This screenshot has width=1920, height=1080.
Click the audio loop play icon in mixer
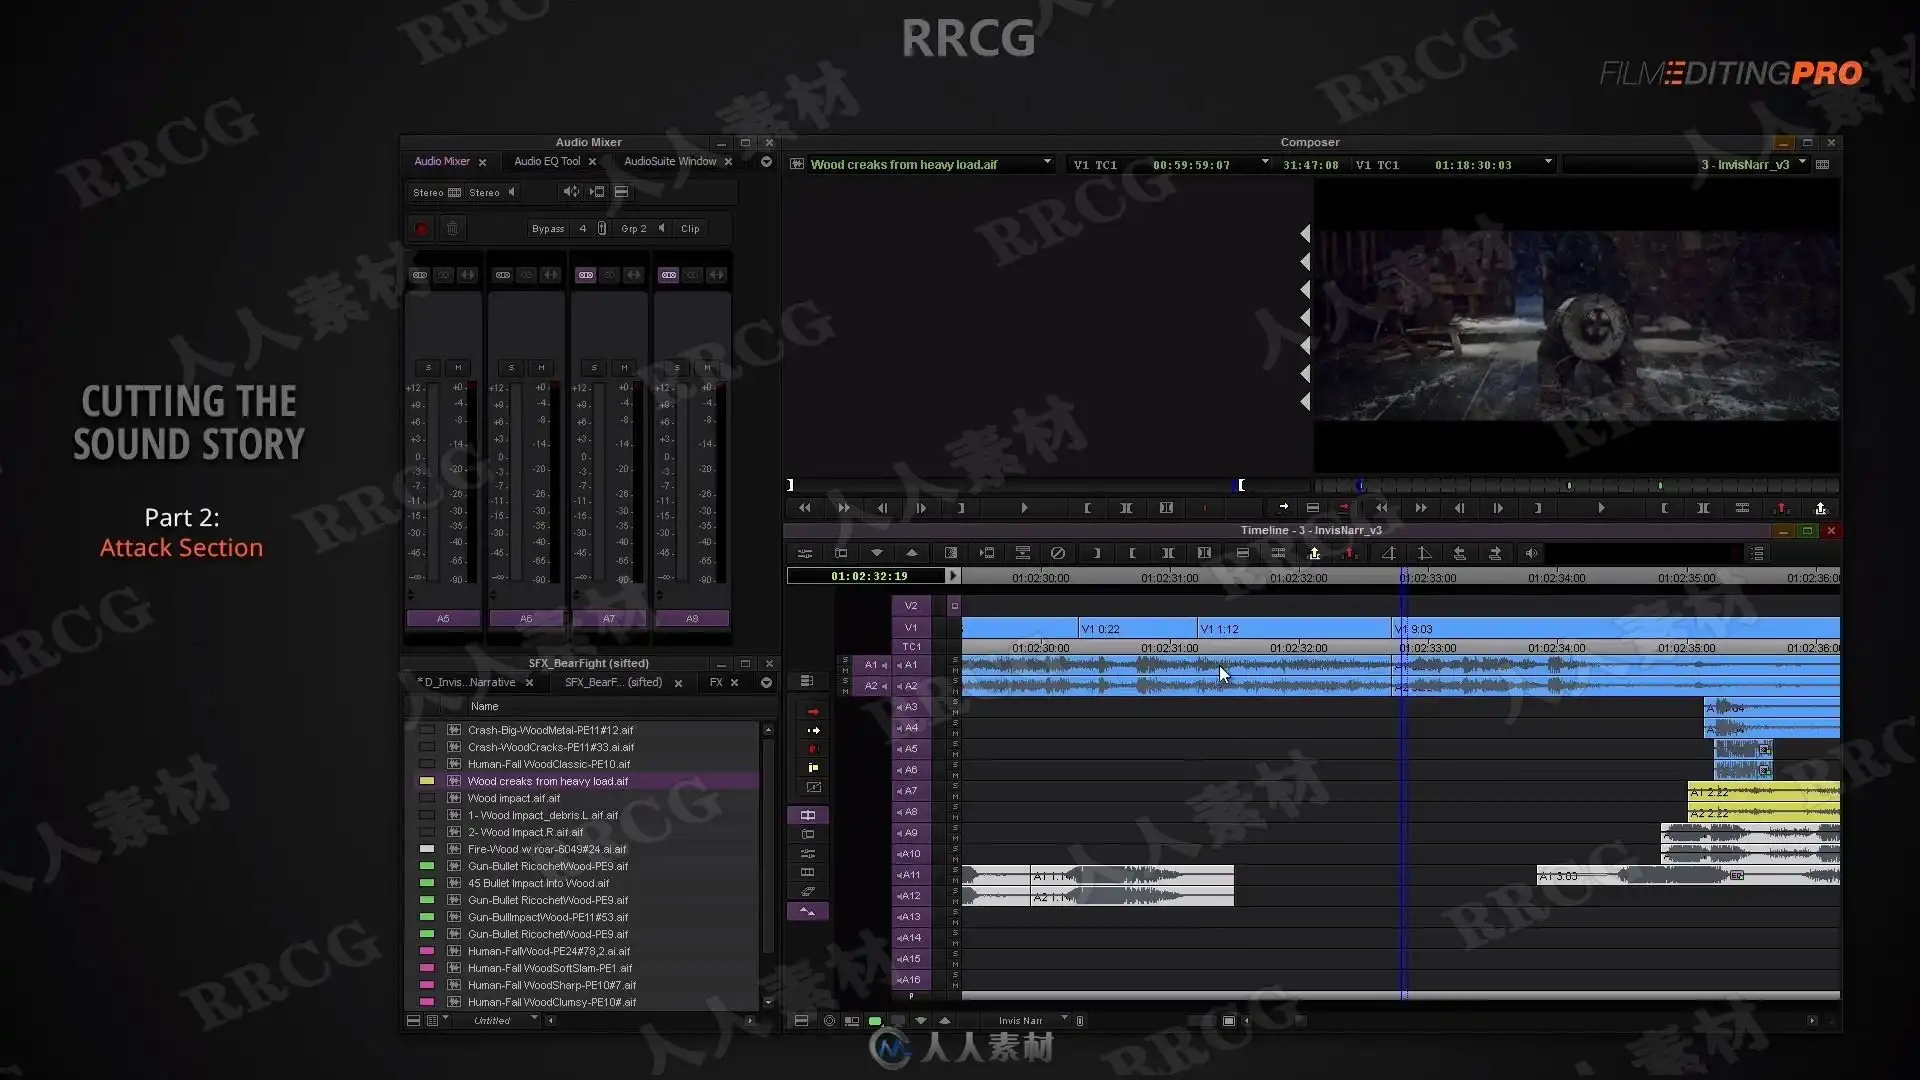click(570, 192)
